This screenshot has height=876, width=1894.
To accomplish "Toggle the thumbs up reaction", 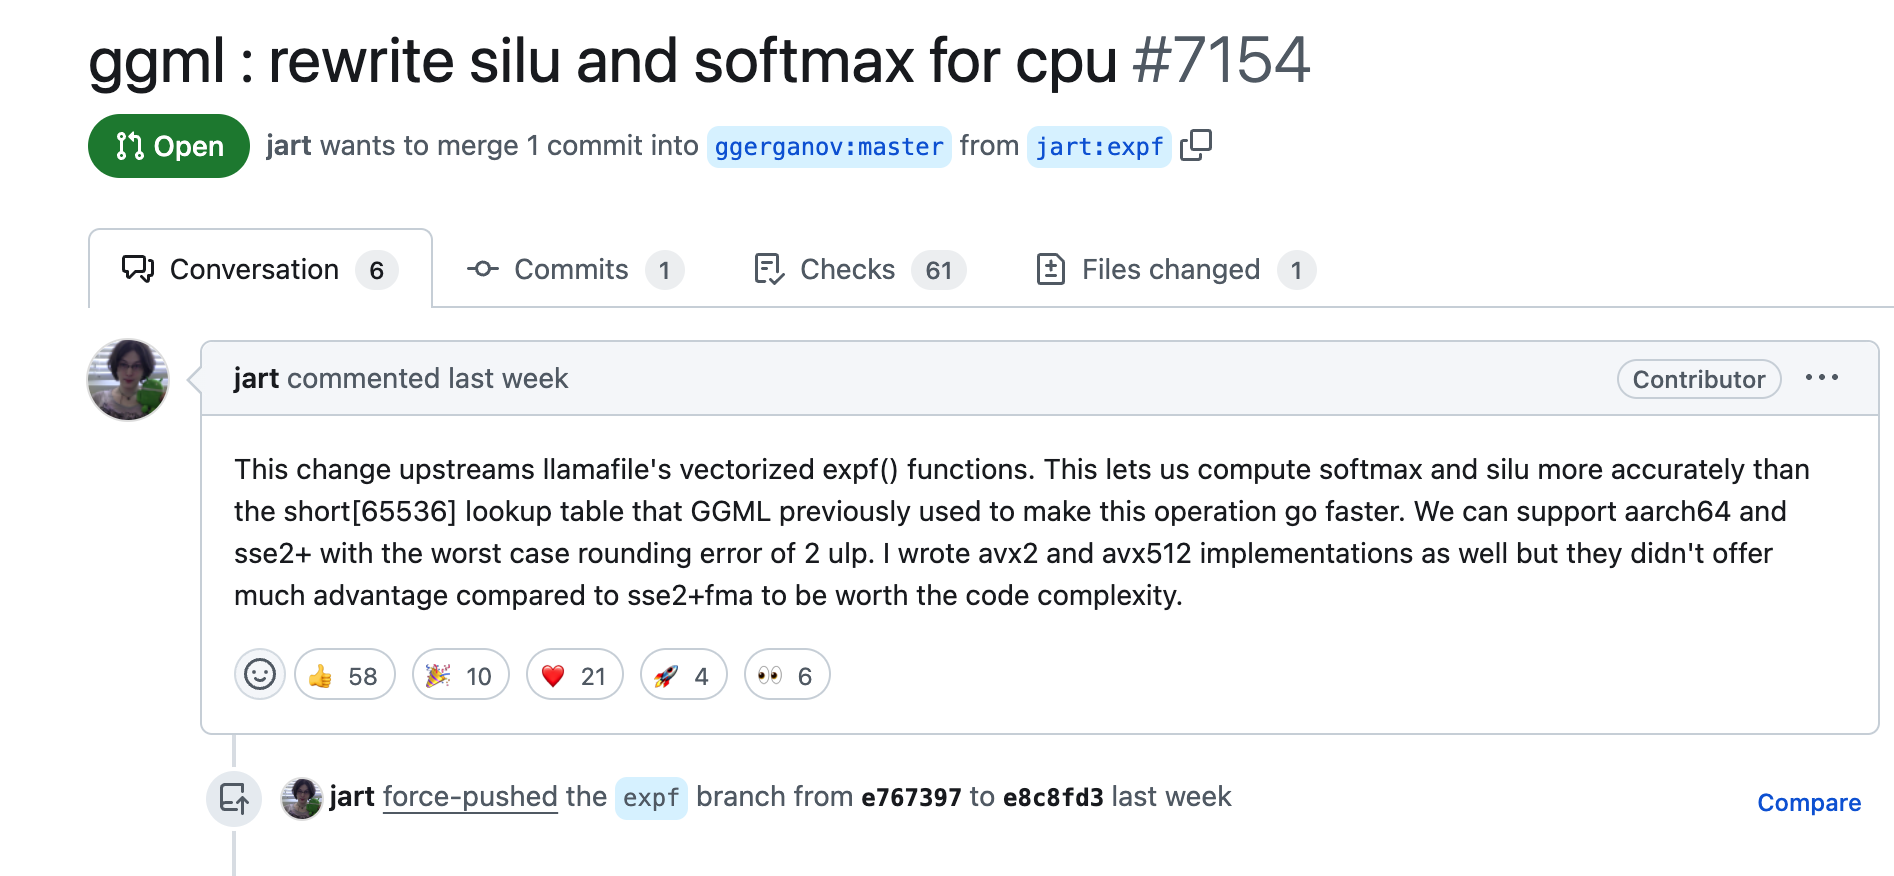I will point(345,675).
